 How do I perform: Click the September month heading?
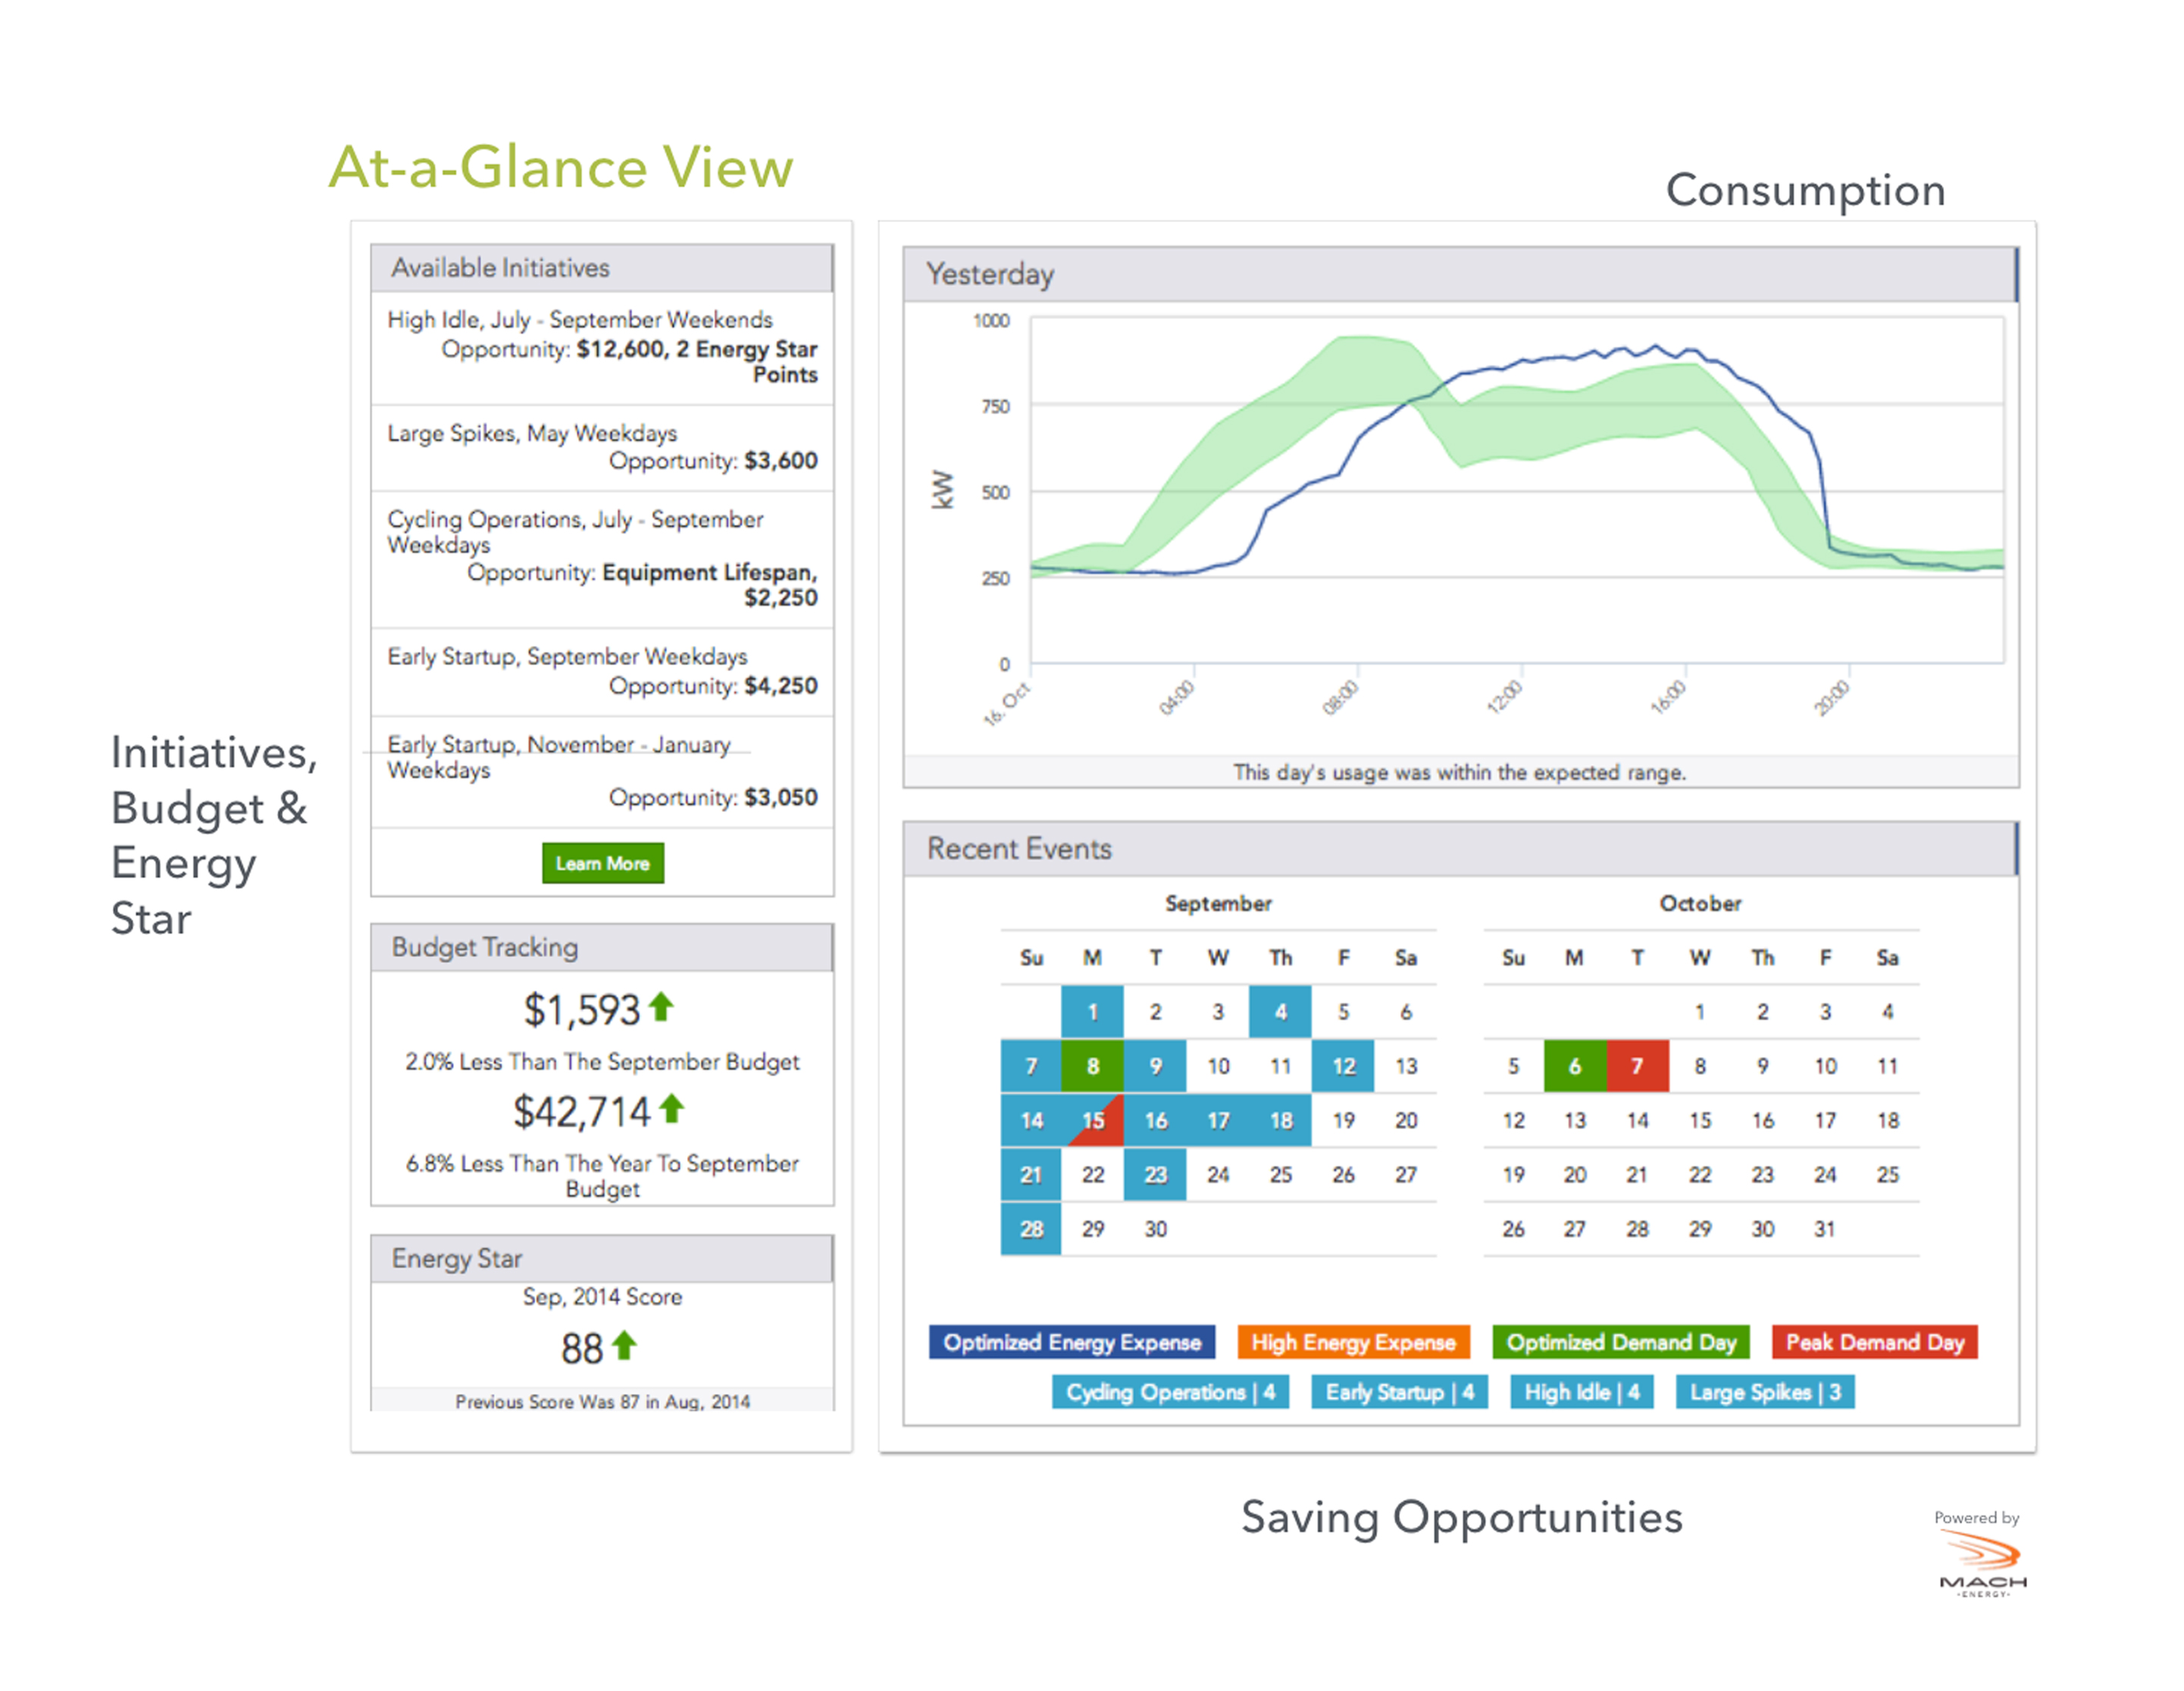1218,903
